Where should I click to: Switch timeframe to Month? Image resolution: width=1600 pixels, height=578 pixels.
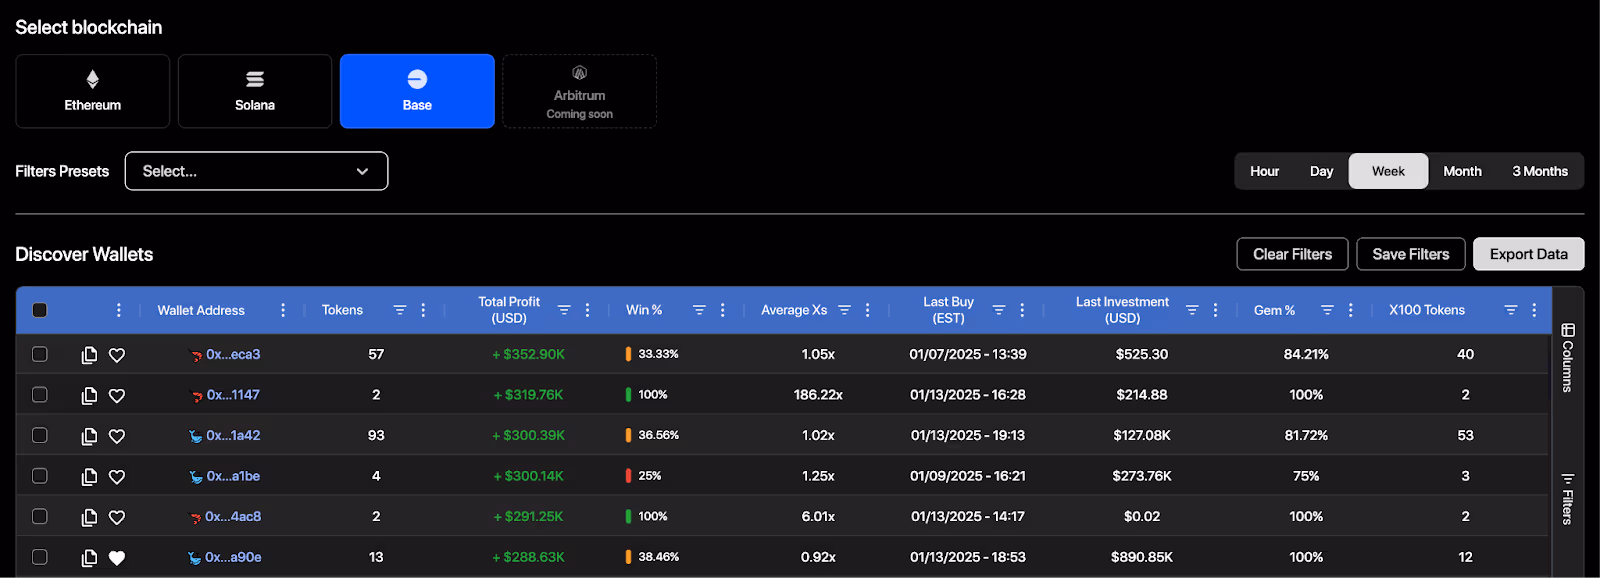pyautogui.click(x=1462, y=171)
